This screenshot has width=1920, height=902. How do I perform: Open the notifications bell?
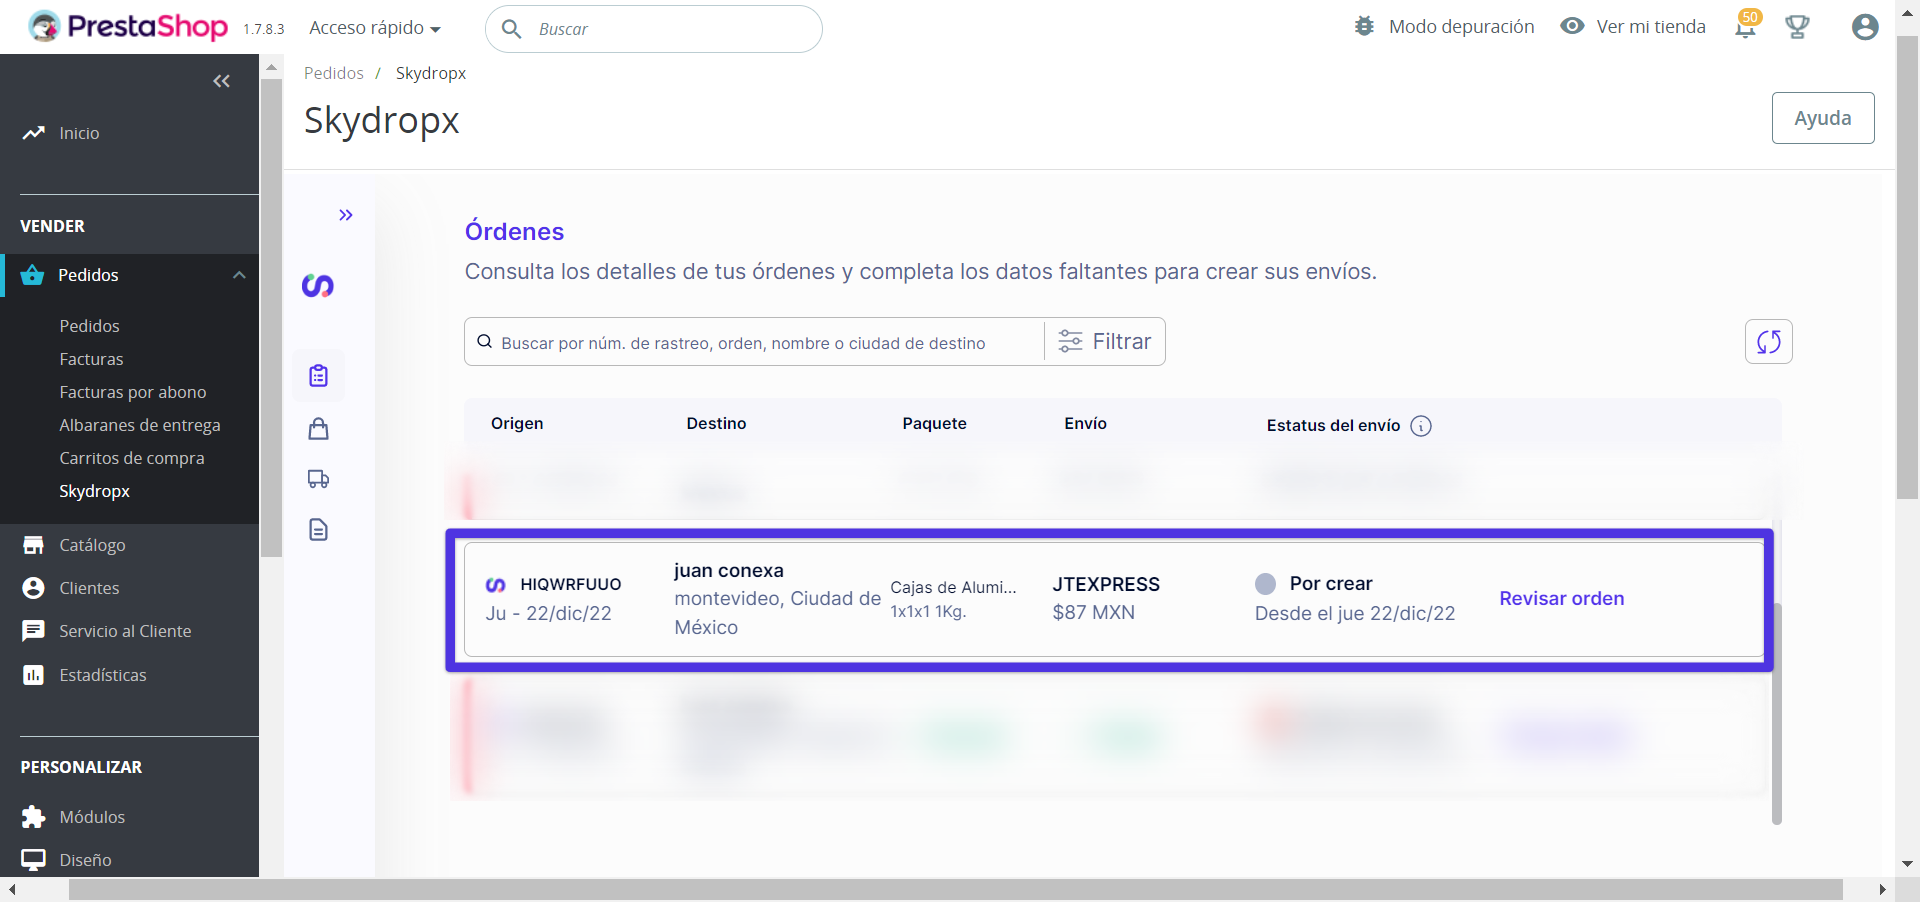point(1746,27)
